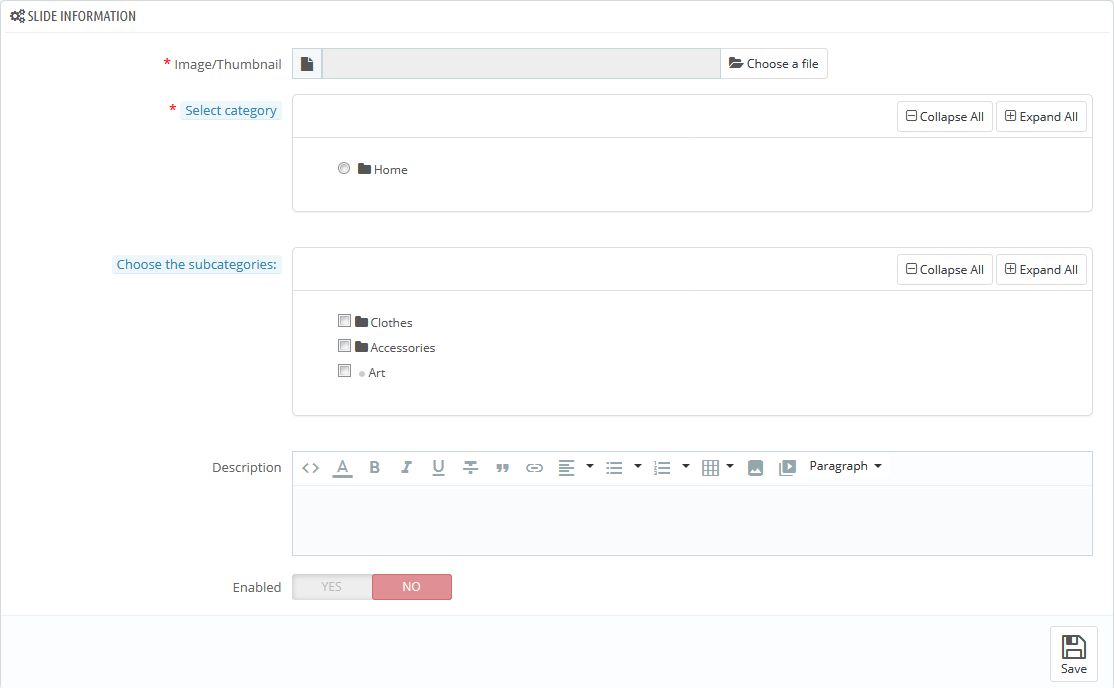Apply underline formatting in the editor

(x=438, y=468)
